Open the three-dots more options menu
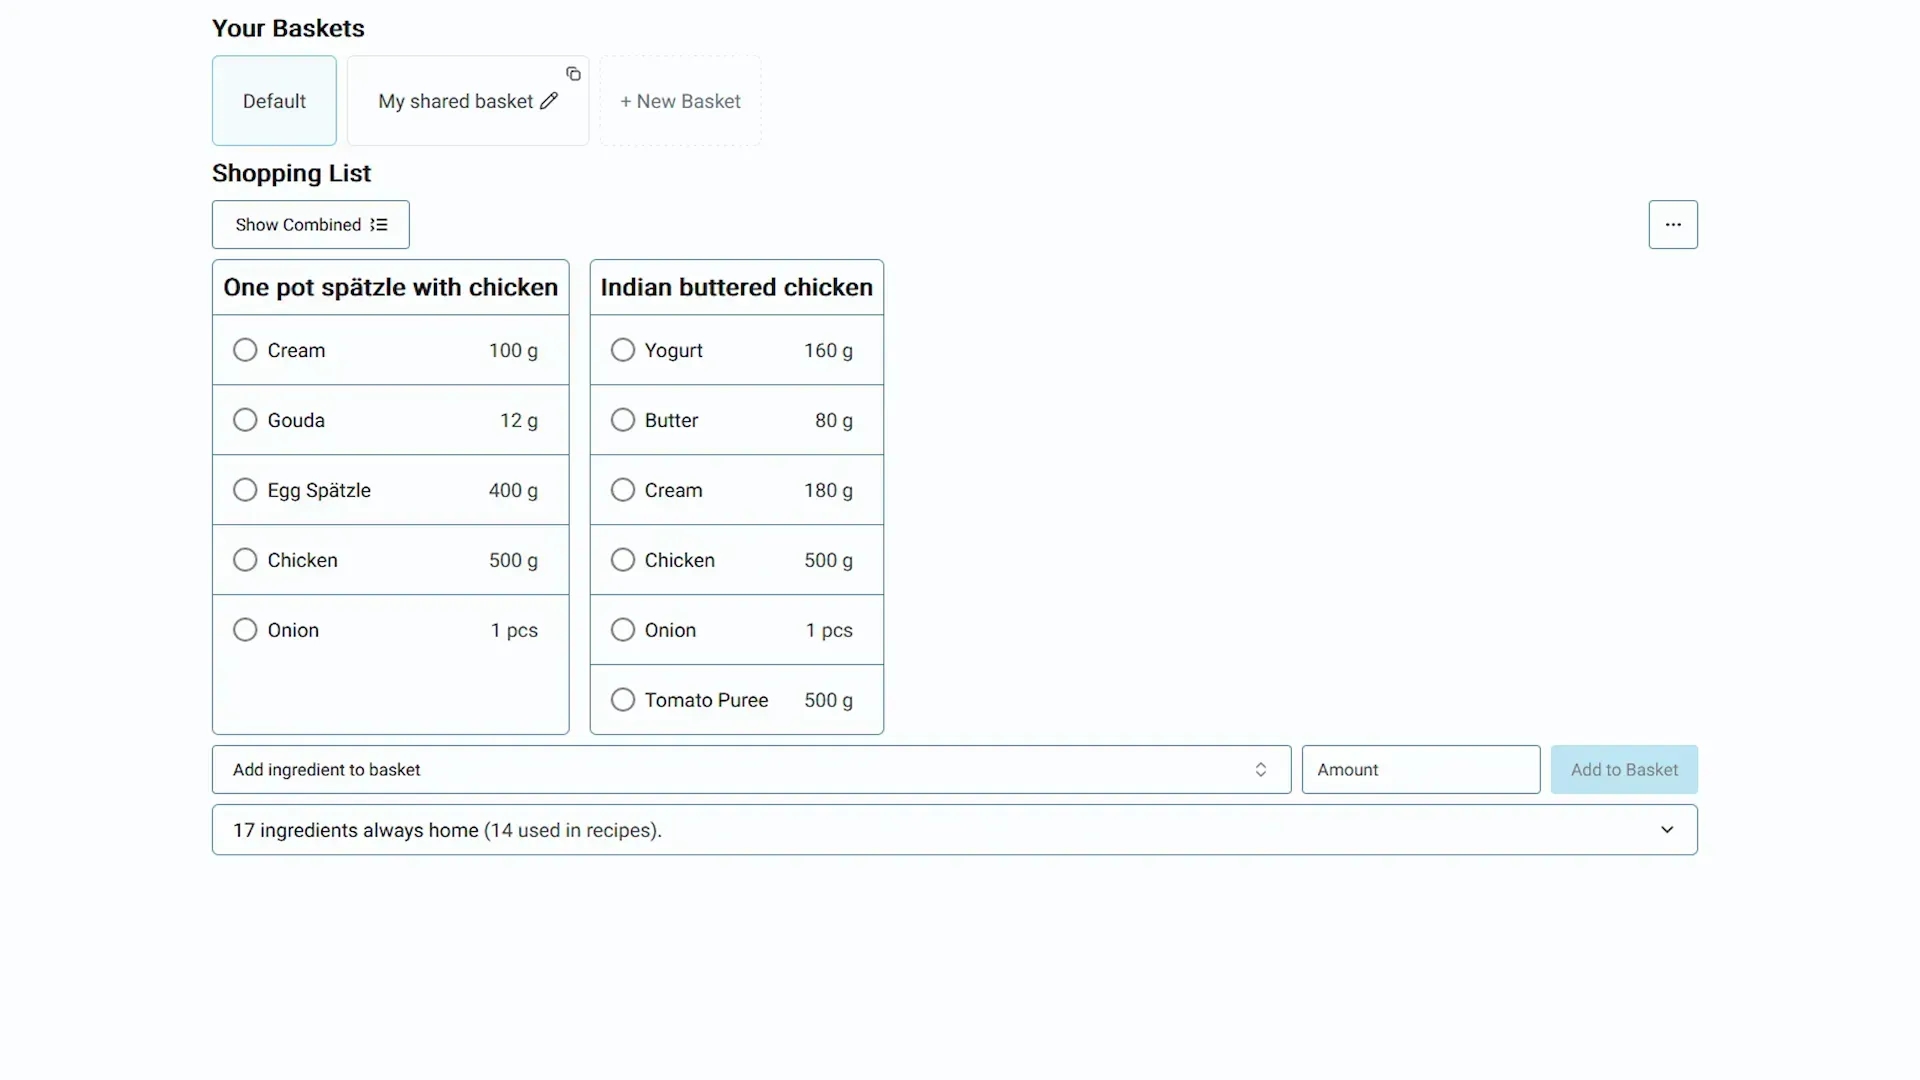 click(x=1673, y=225)
